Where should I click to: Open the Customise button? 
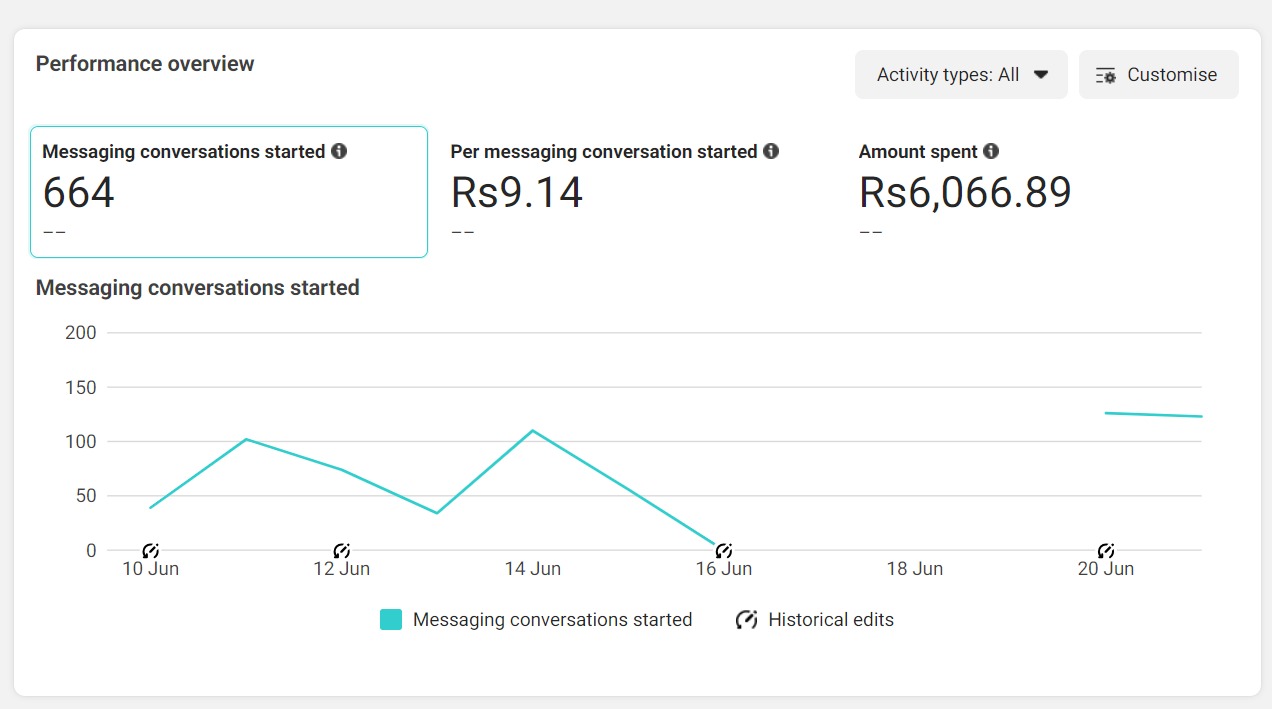click(x=1158, y=75)
